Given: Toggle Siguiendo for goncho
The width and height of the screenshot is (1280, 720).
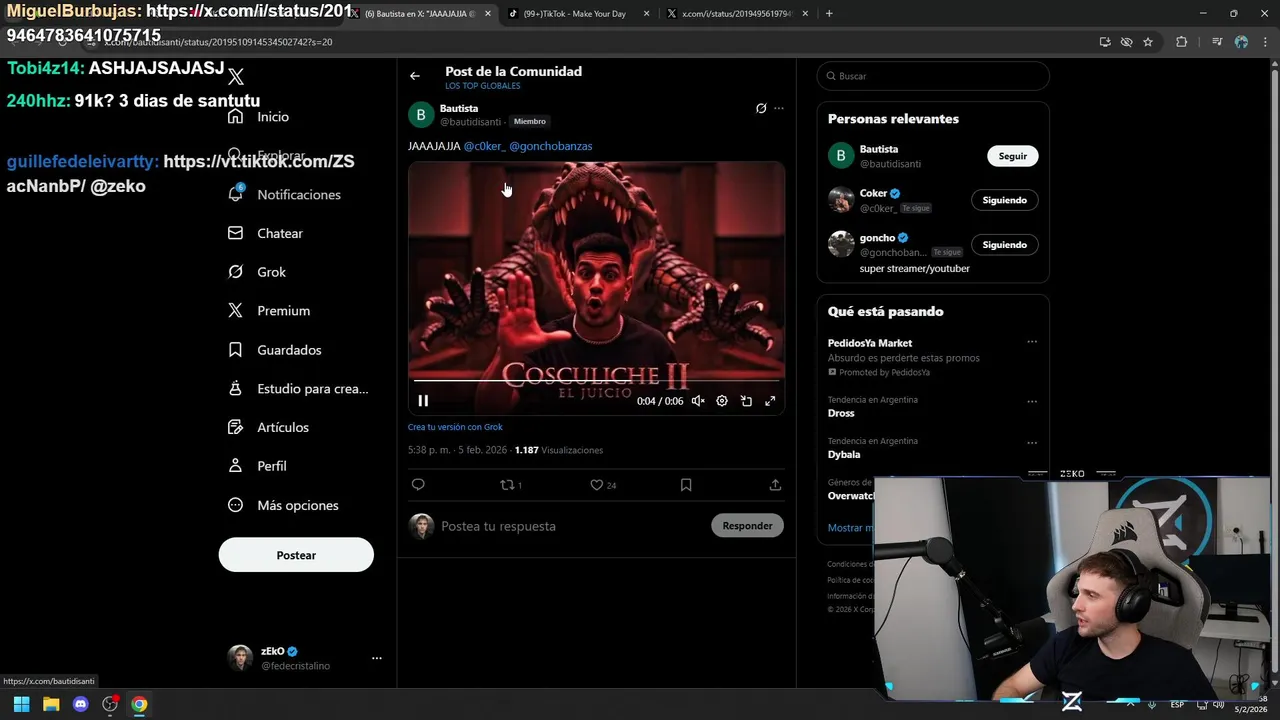Looking at the screenshot, I should click(1004, 245).
